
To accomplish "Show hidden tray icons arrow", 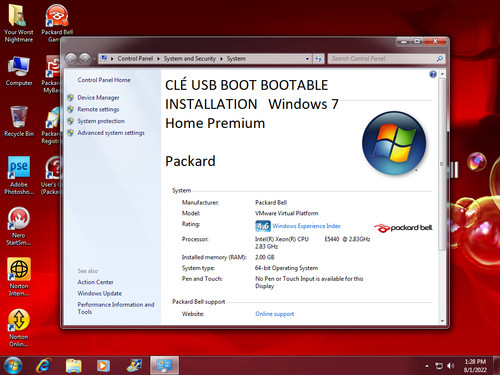I will [427, 366].
